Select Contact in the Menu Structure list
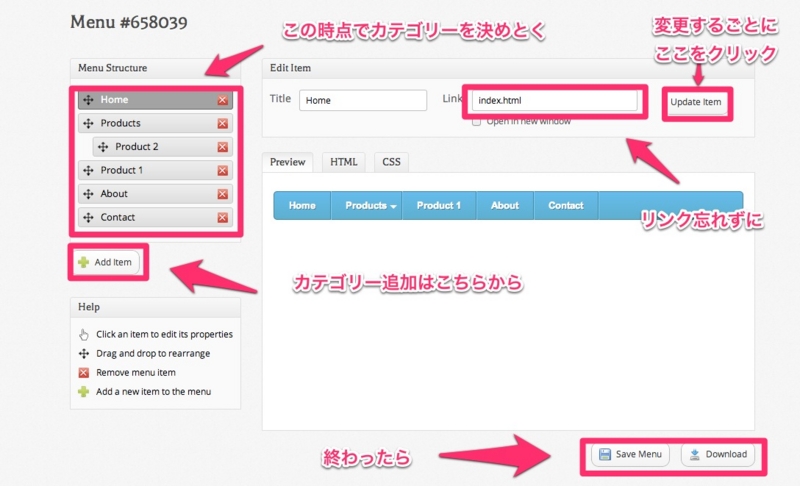 tap(155, 217)
